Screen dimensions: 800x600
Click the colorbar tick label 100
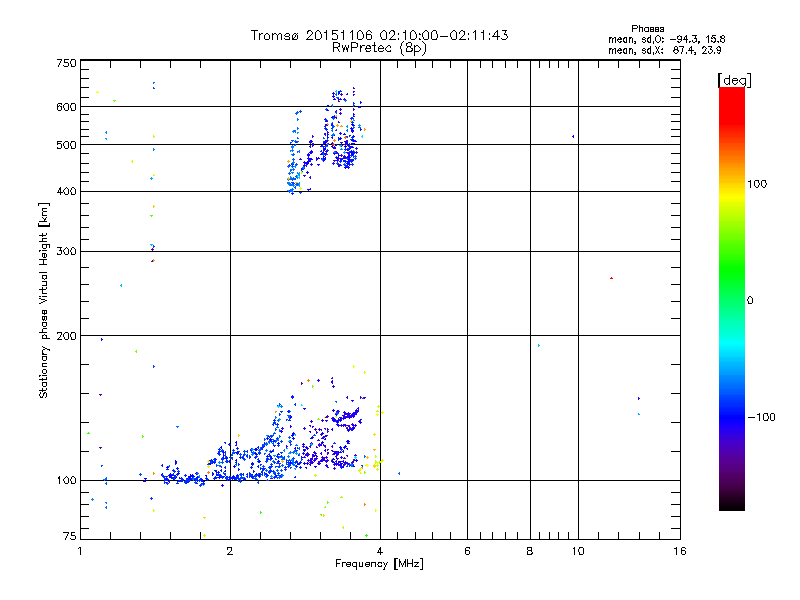[x=759, y=184]
